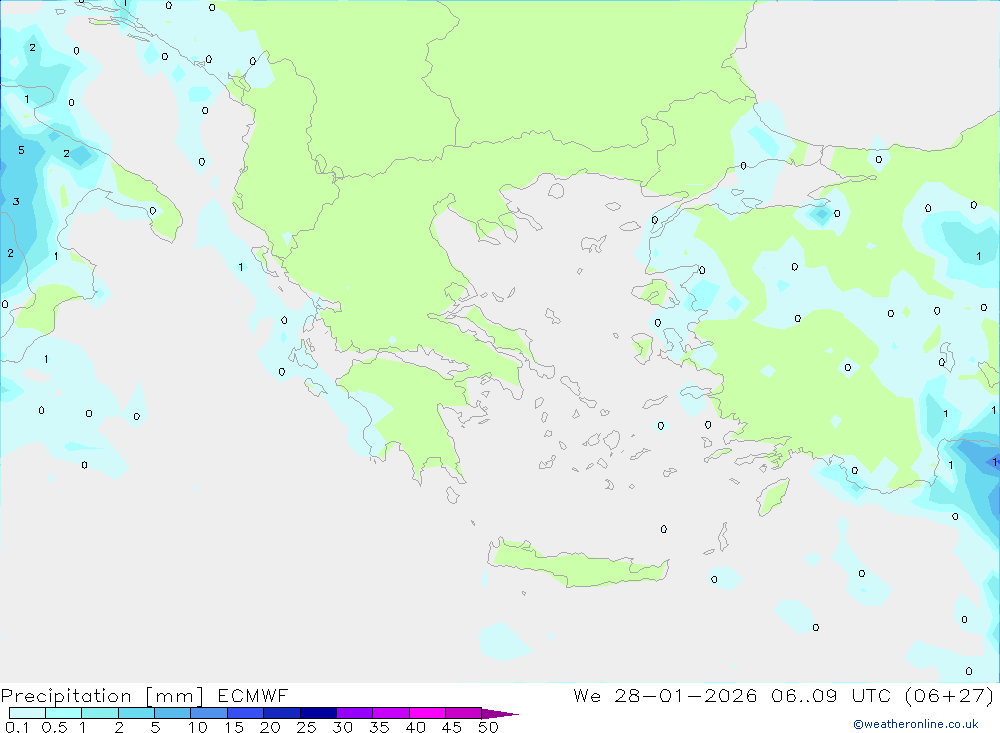This screenshot has height=733, width=1000.
Task: Click the above-50 arrow tip of legend
Action: pyautogui.click(x=500, y=714)
